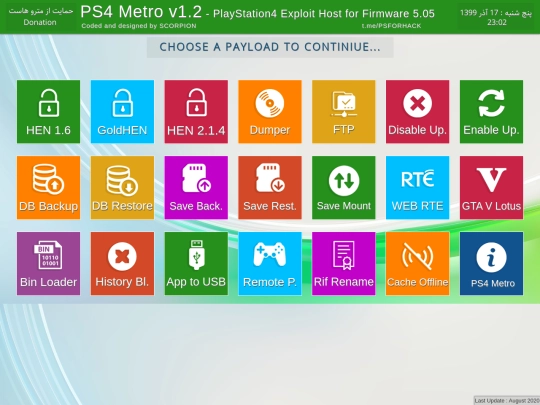Image resolution: width=540 pixels, height=405 pixels.
Task: Click the Donation button
Action: [x=41, y=16]
